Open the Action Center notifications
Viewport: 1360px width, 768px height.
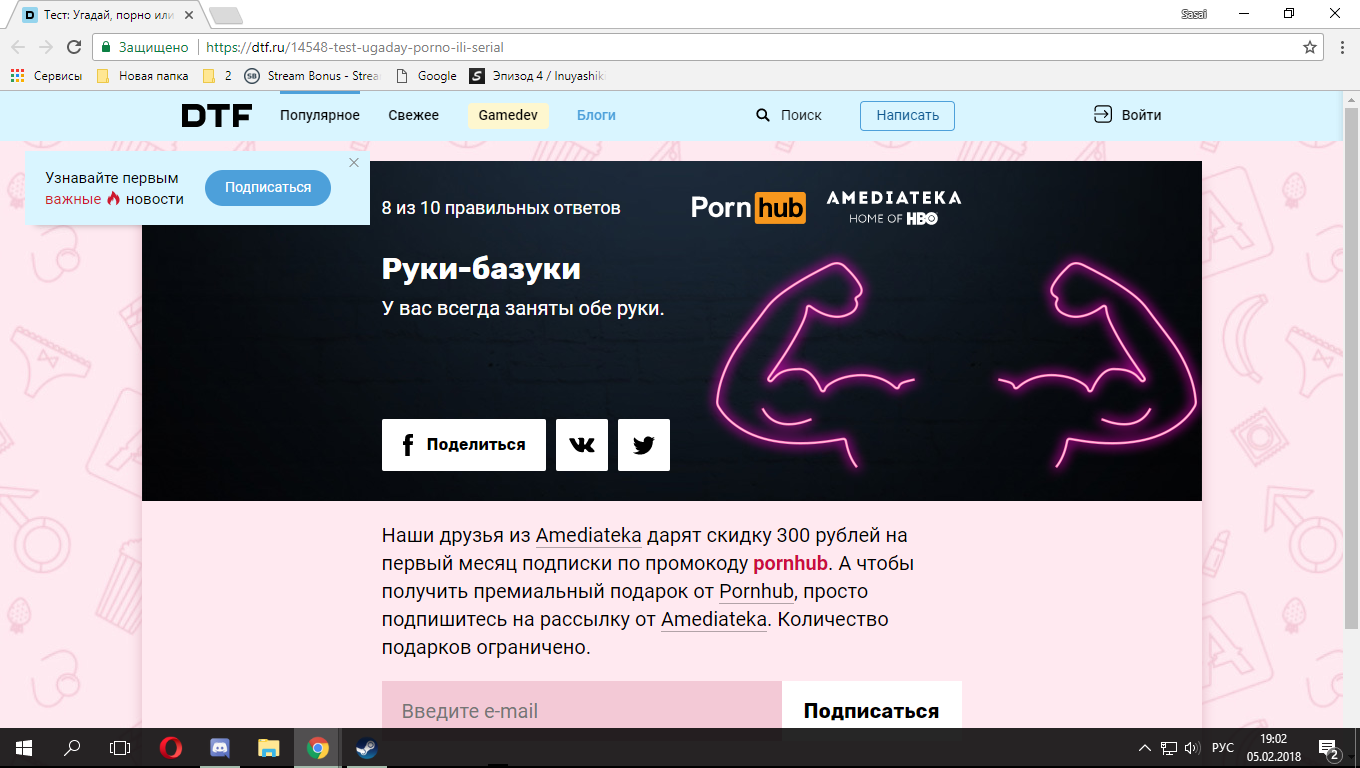[x=1329, y=748]
